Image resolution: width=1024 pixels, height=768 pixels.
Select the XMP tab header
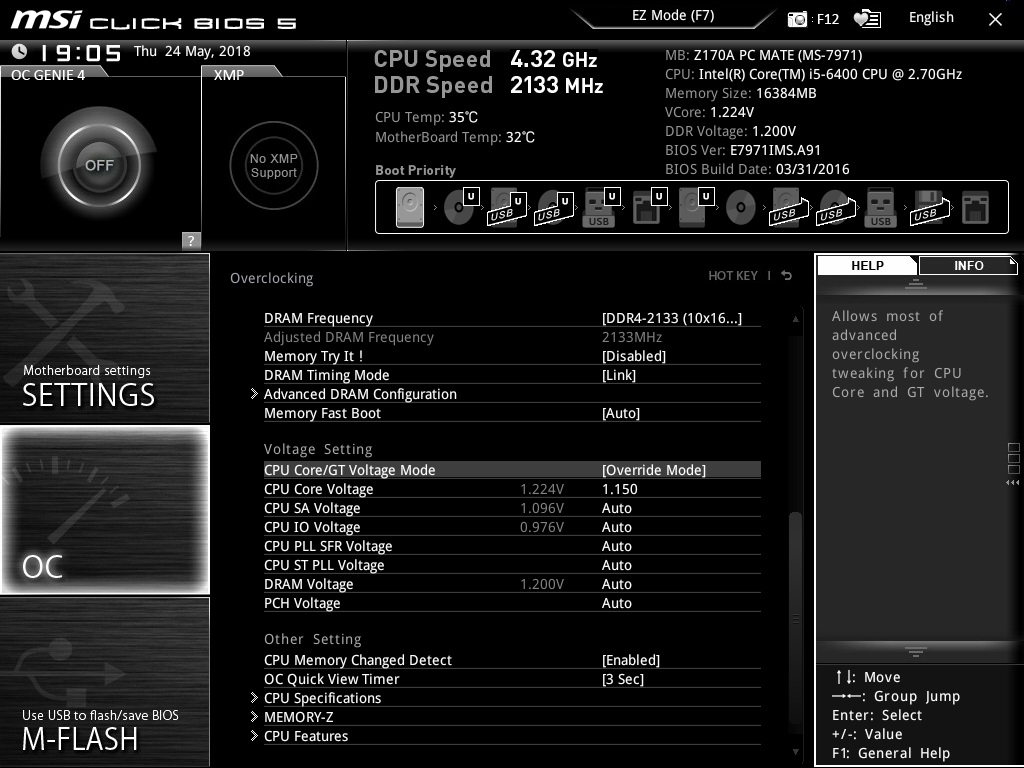240,74
